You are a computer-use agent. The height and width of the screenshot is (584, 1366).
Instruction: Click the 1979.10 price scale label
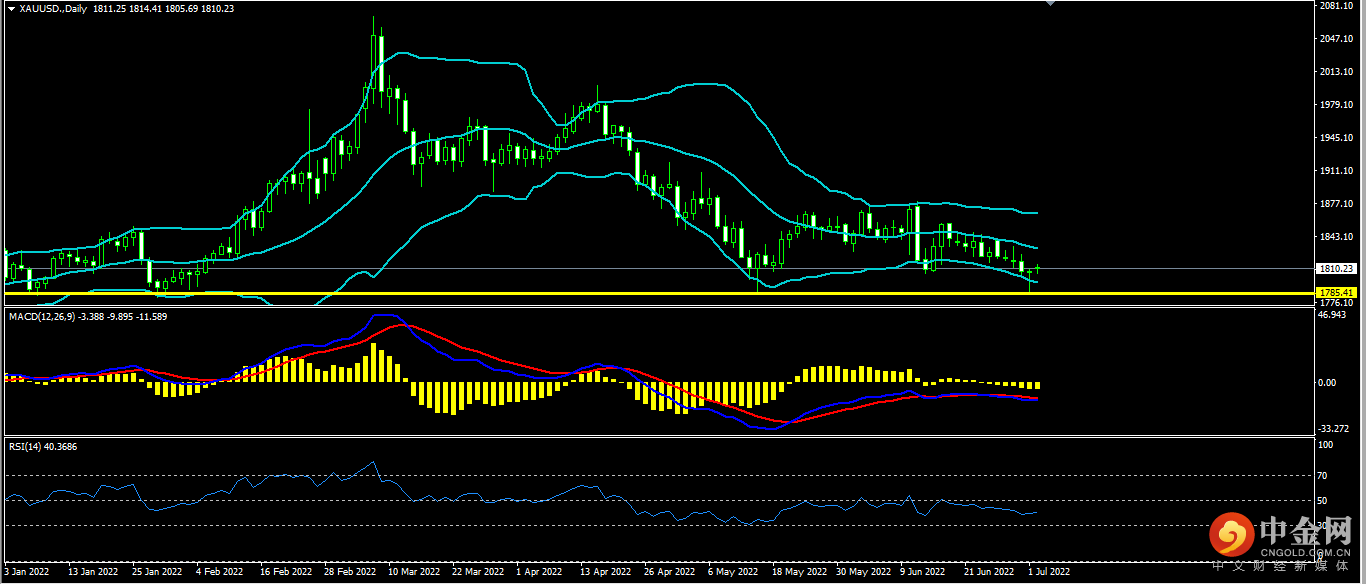click(x=1336, y=105)
